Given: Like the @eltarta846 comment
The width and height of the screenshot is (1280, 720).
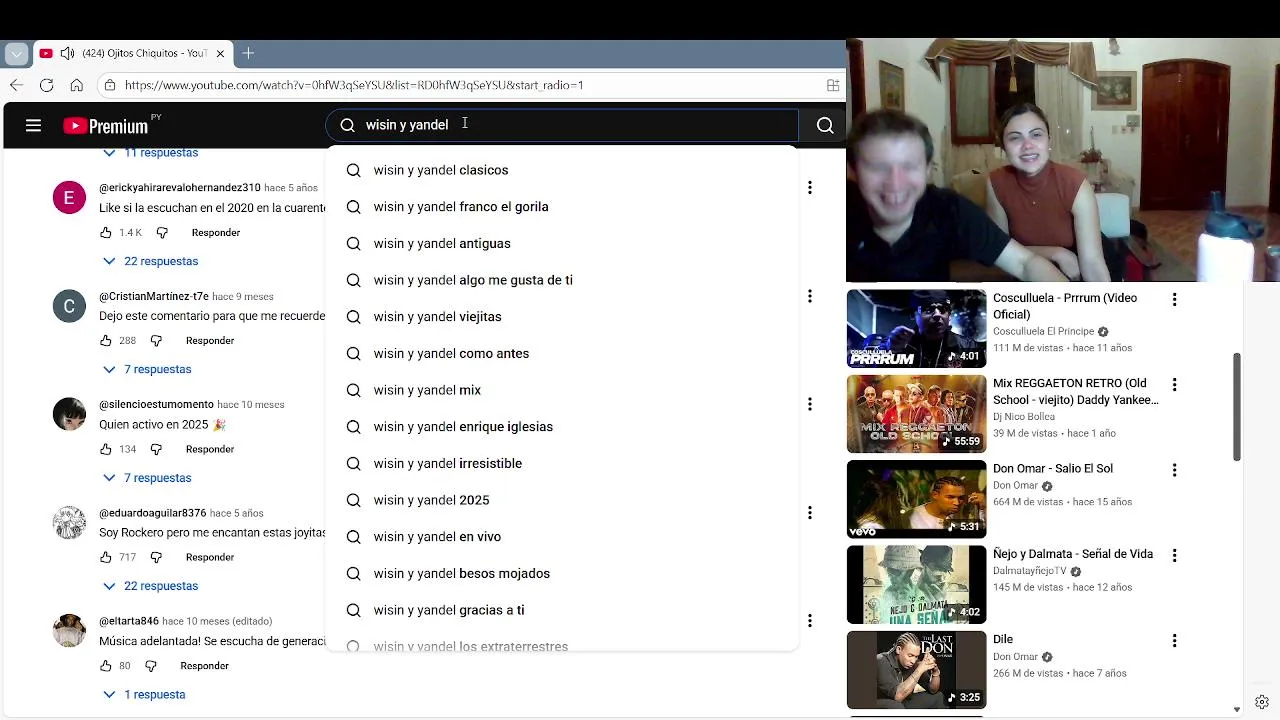Looking at the screenshot, I should coord(106,665).
